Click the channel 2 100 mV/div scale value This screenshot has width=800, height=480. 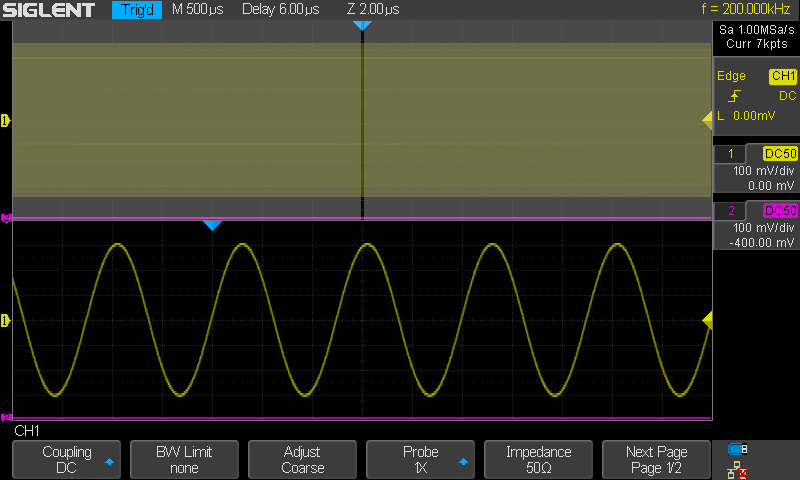click(763, 228)
